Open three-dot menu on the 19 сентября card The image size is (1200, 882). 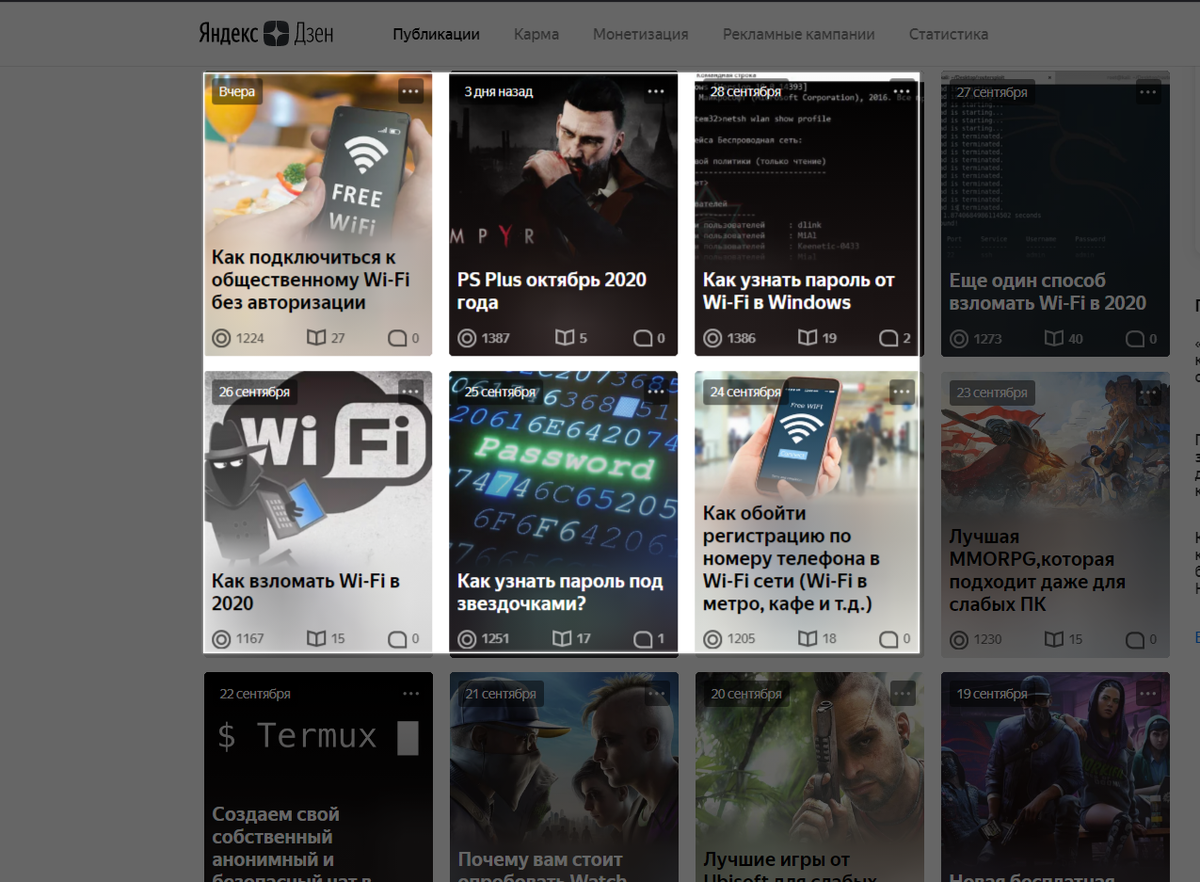click(x=1148, y=693)
